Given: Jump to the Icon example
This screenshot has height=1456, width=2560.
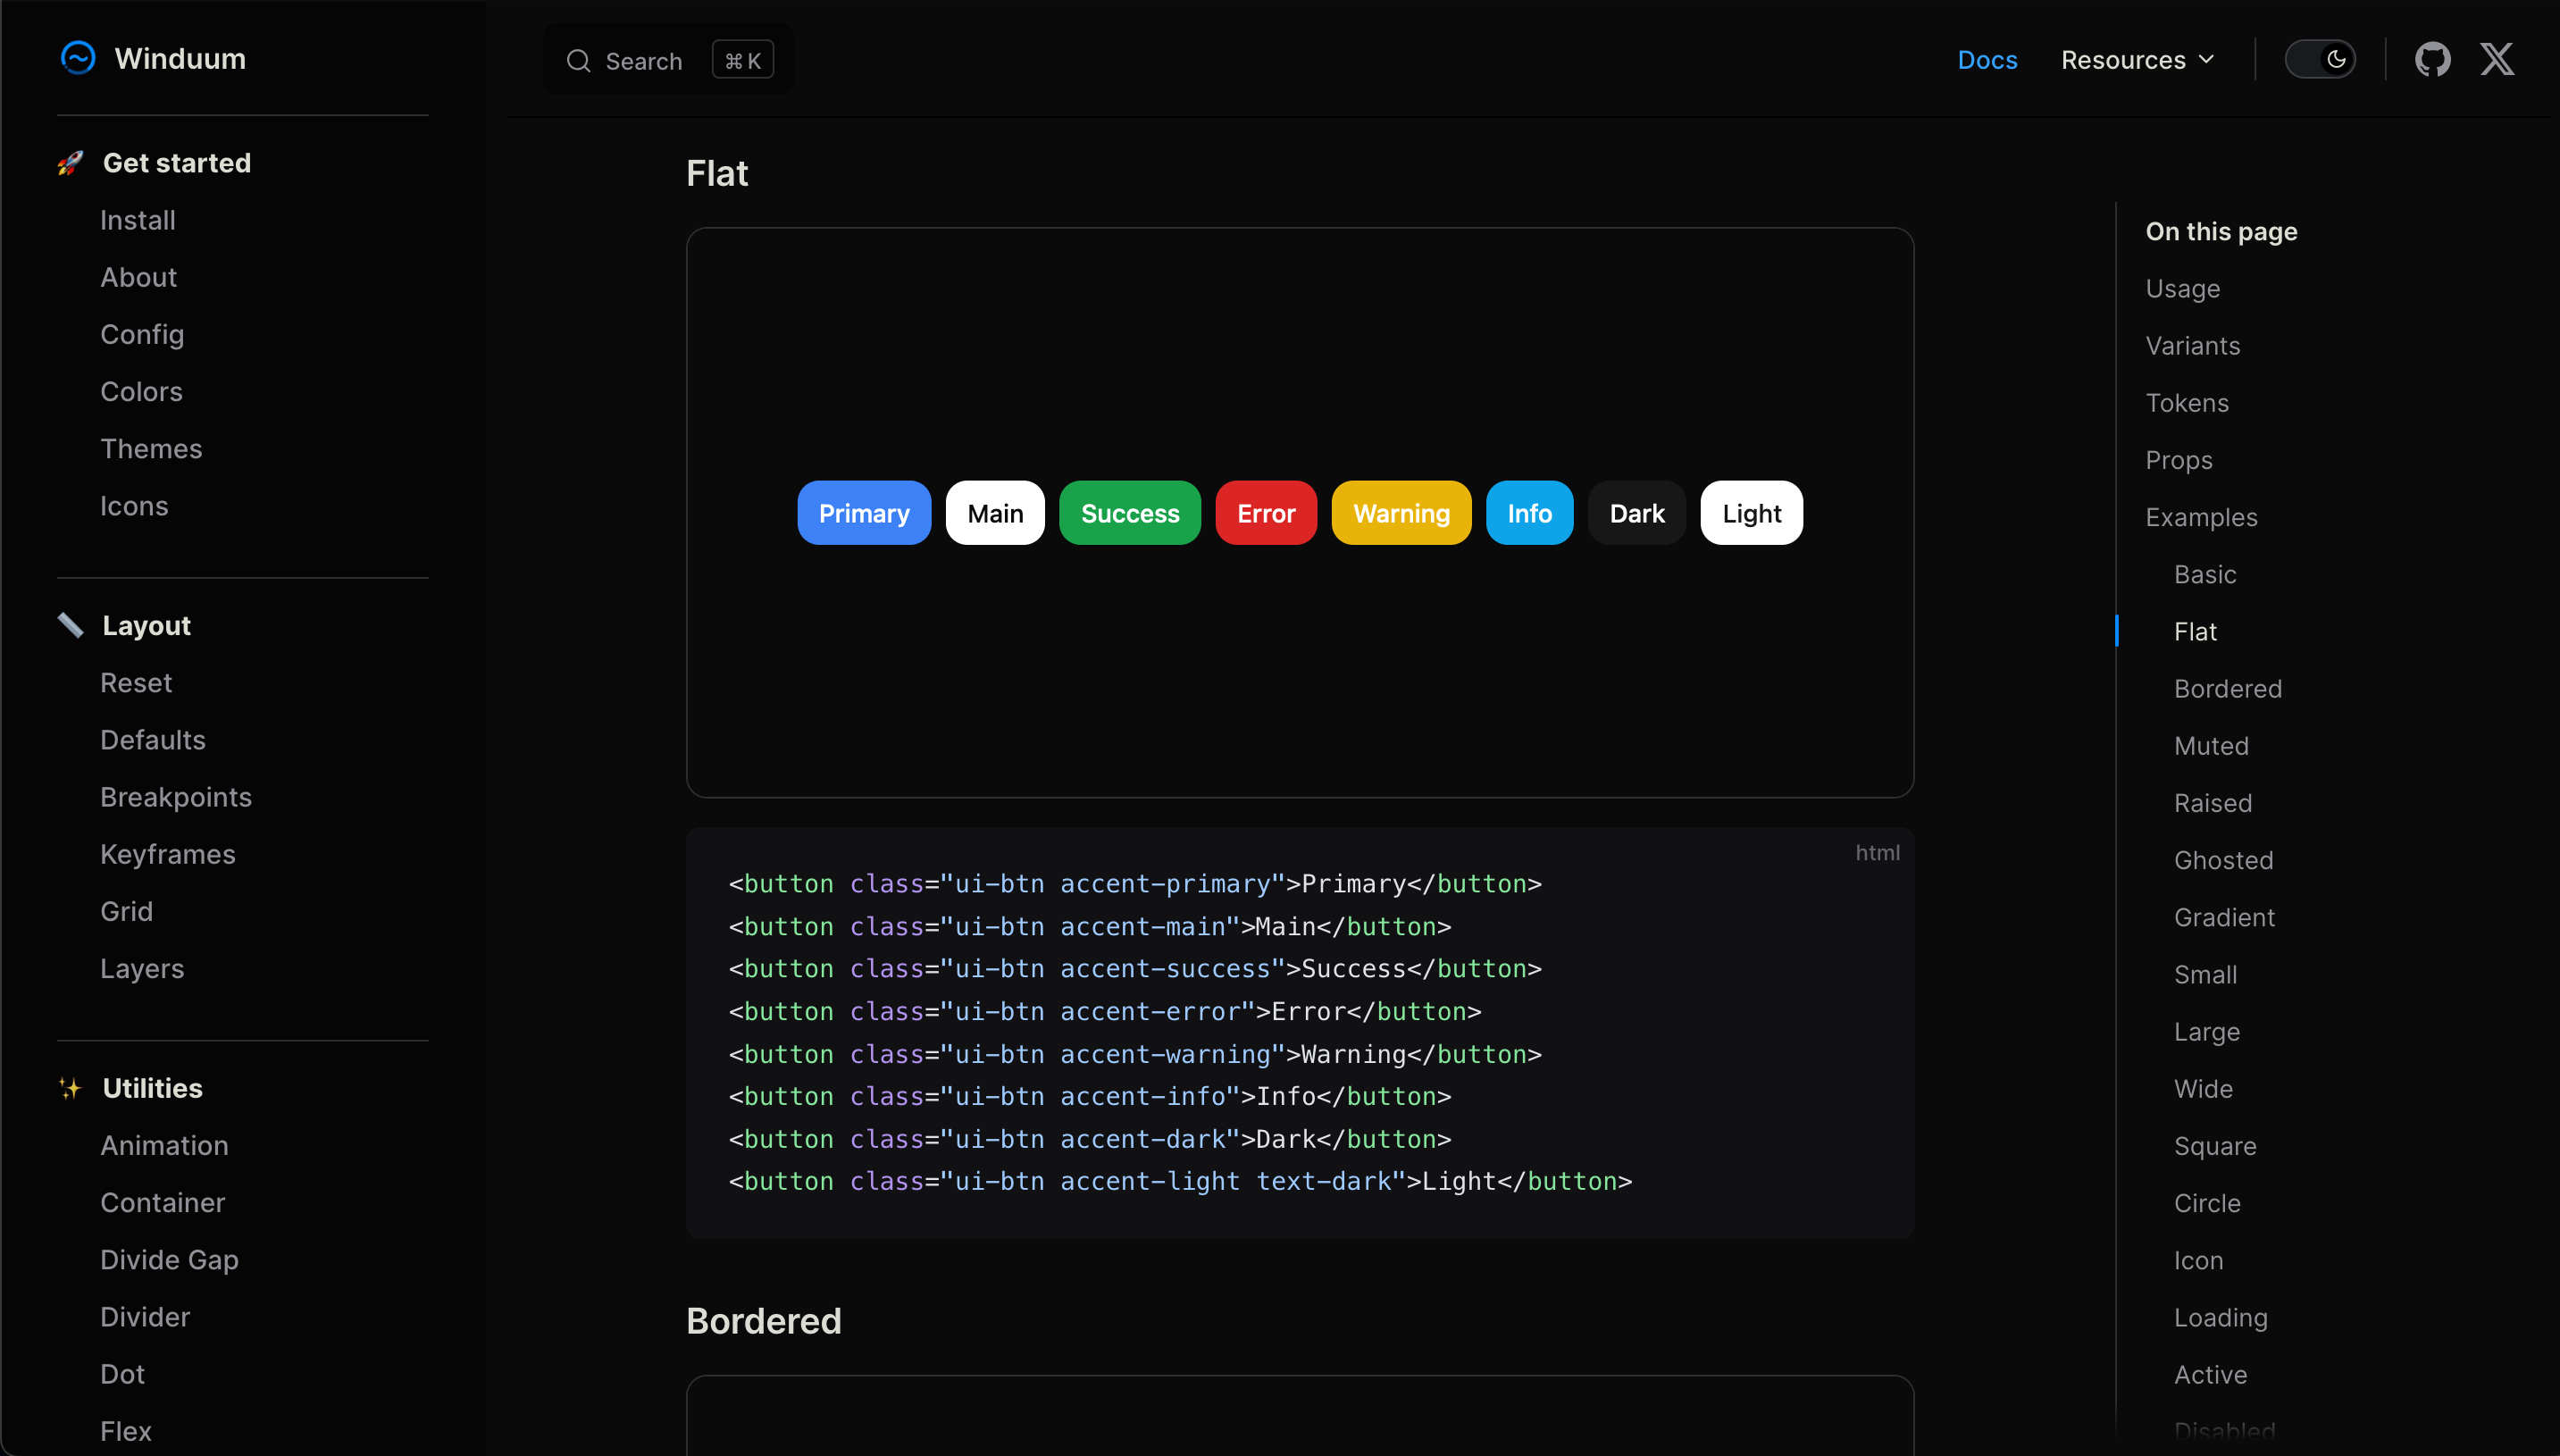Looking at the screenshot, I should point(2198,1260).
